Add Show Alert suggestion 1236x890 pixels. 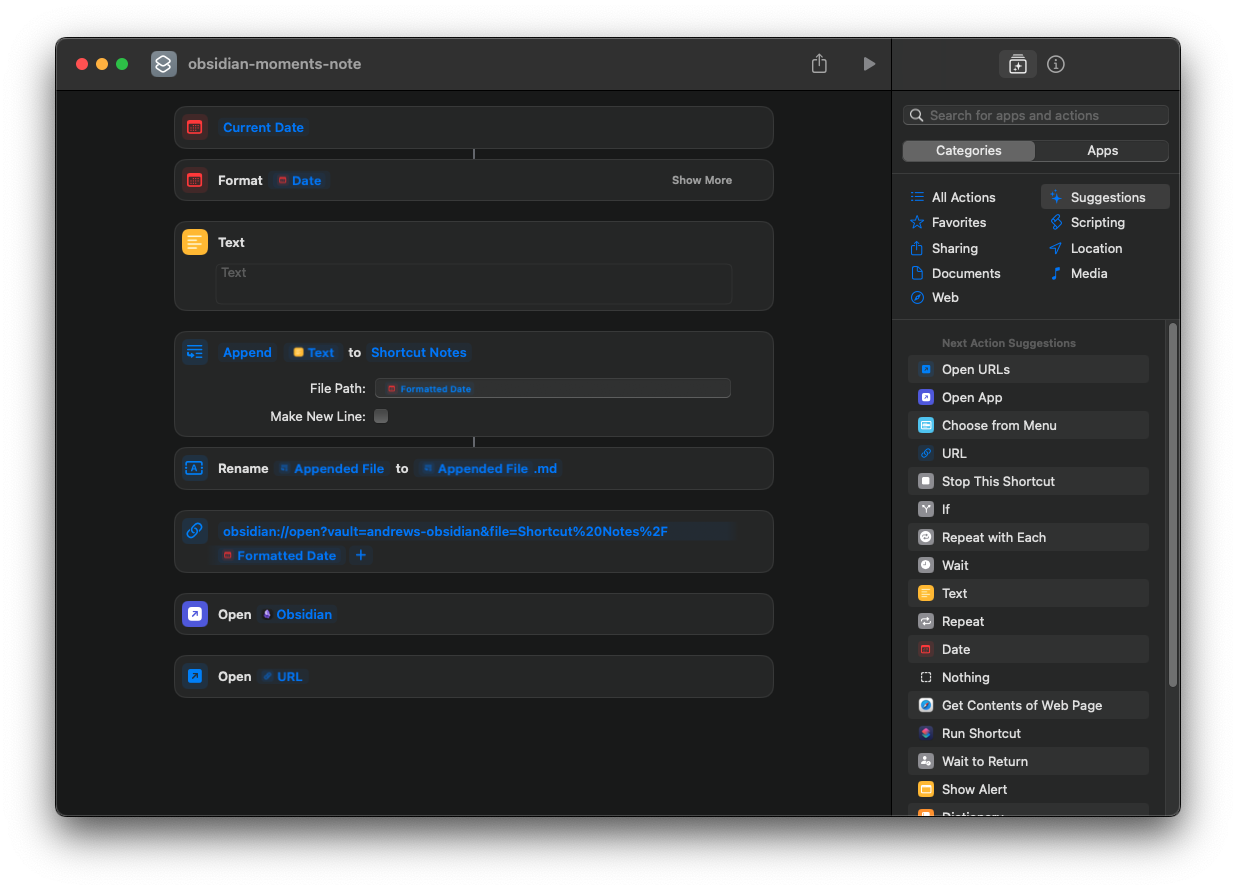coord(1028,789)
